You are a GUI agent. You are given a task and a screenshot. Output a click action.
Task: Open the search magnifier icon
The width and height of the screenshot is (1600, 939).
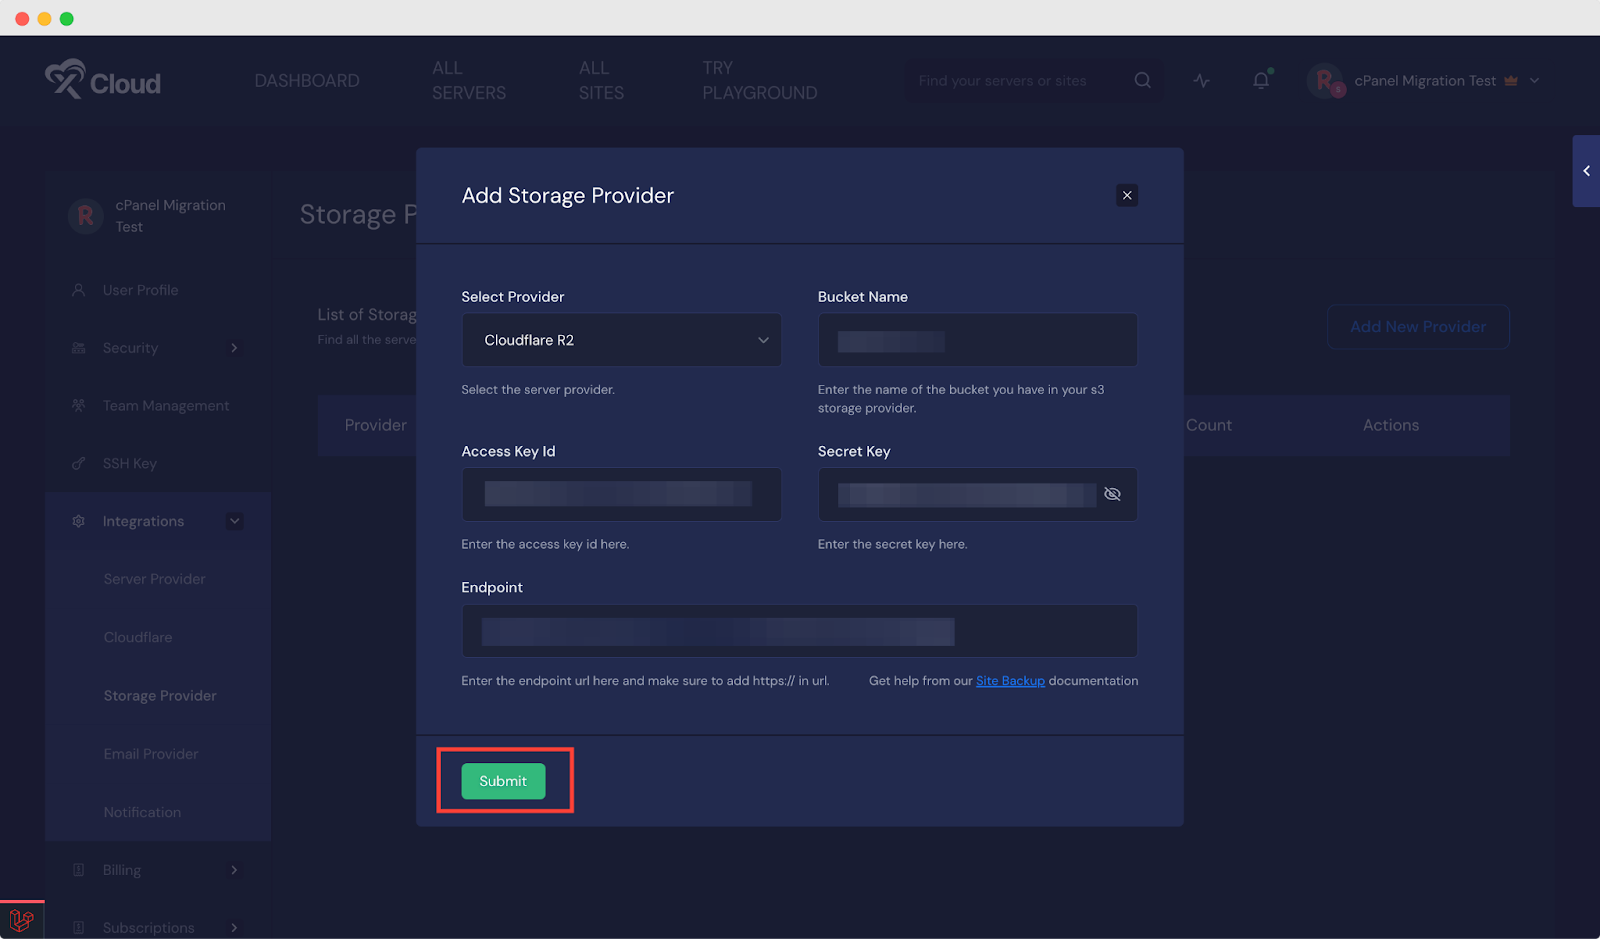click(1142, 81)
